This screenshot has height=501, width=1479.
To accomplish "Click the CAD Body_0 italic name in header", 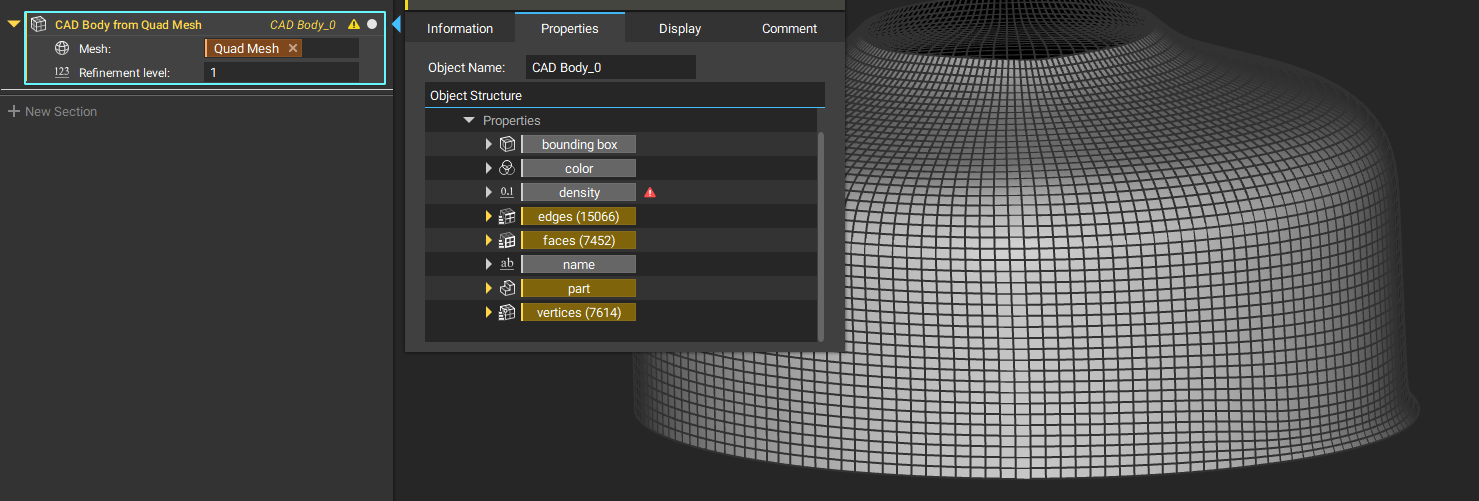I will pyautogui.click(x=303, y=24).
